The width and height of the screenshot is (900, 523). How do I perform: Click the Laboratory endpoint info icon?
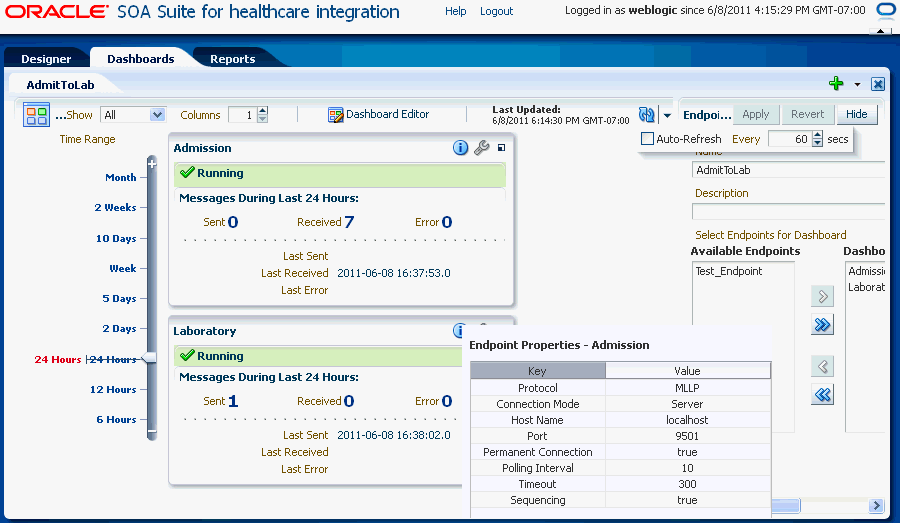point(460,330)
